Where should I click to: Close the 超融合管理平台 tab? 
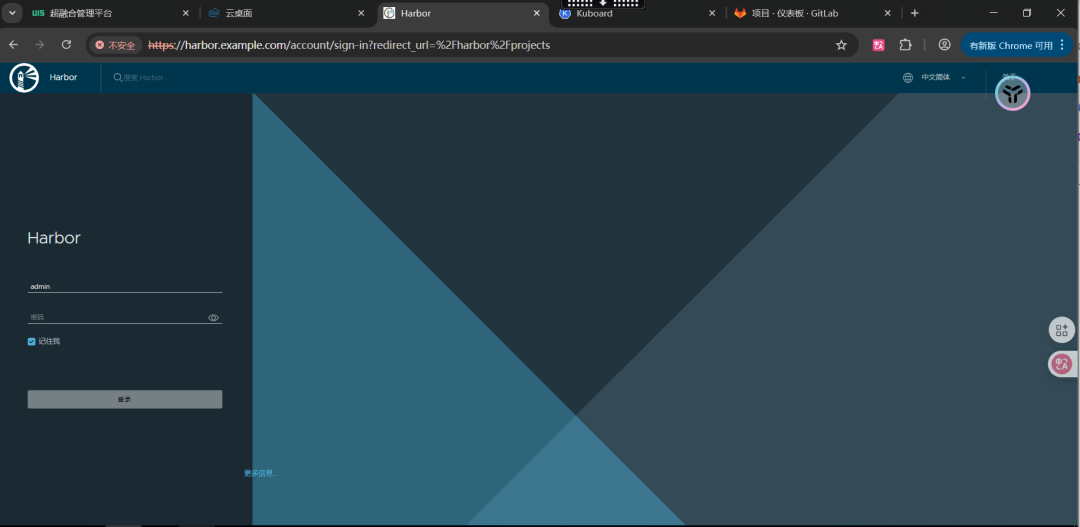(185, 13)
